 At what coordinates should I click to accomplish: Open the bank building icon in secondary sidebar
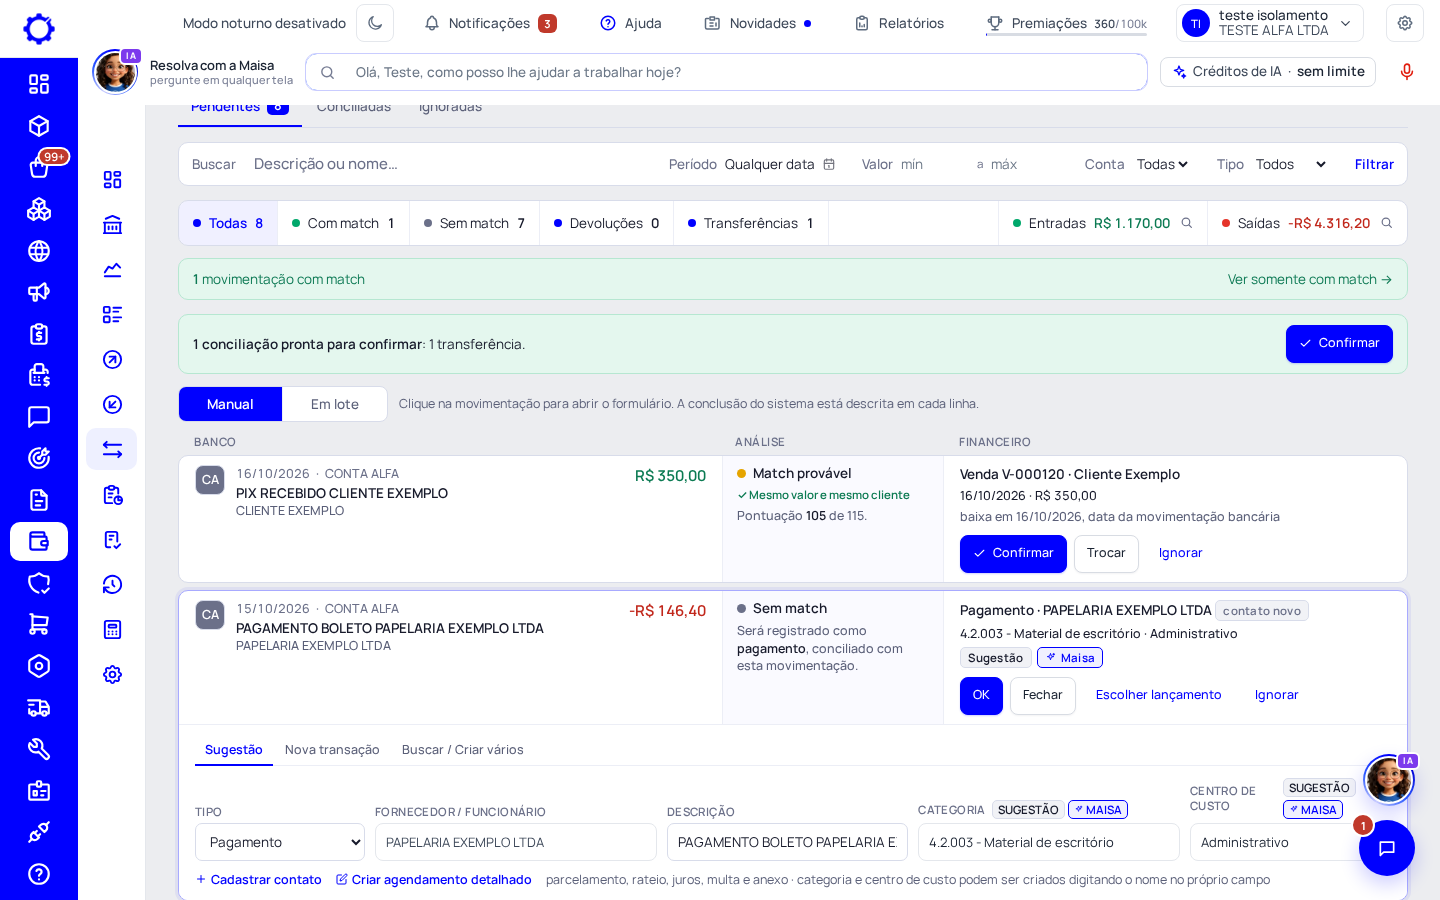pos(112,225)
